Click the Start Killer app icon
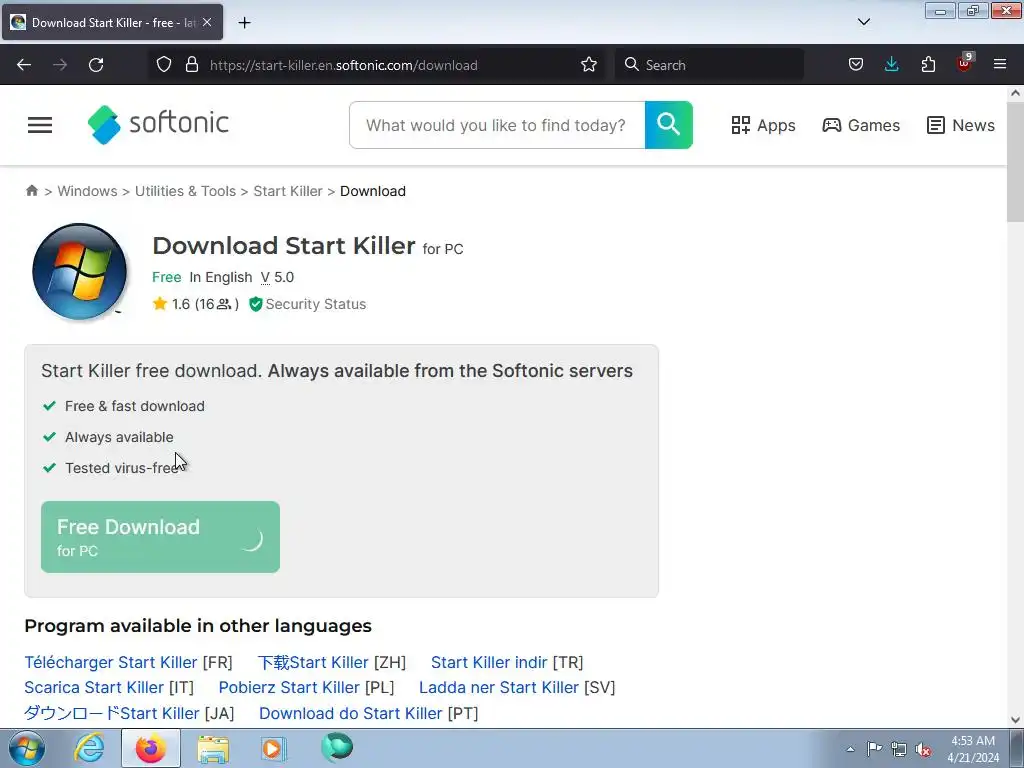 [79, 271]
